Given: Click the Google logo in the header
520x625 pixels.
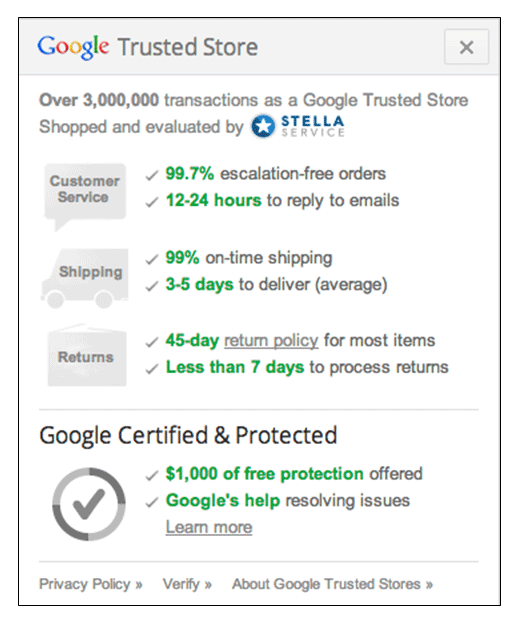Looking at the screenshot, I should tap(73, 47).
